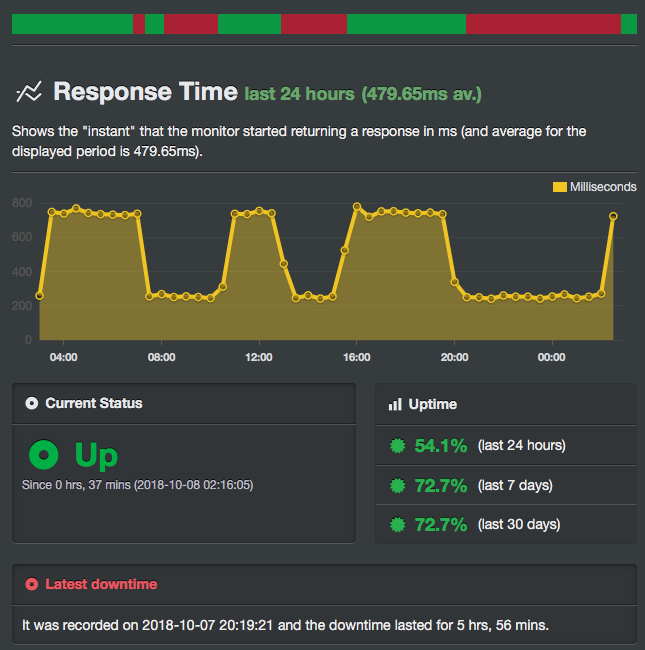645x650 pixels.
Task: Click the green badge beside last 30 days uptime
Action: click(400, 524)
